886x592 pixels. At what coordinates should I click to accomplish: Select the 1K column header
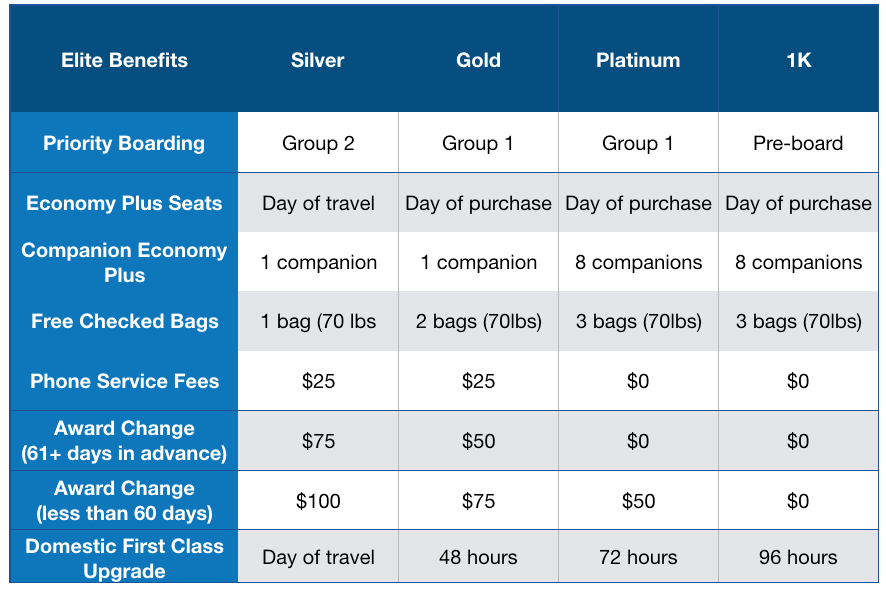click(798, 60)
